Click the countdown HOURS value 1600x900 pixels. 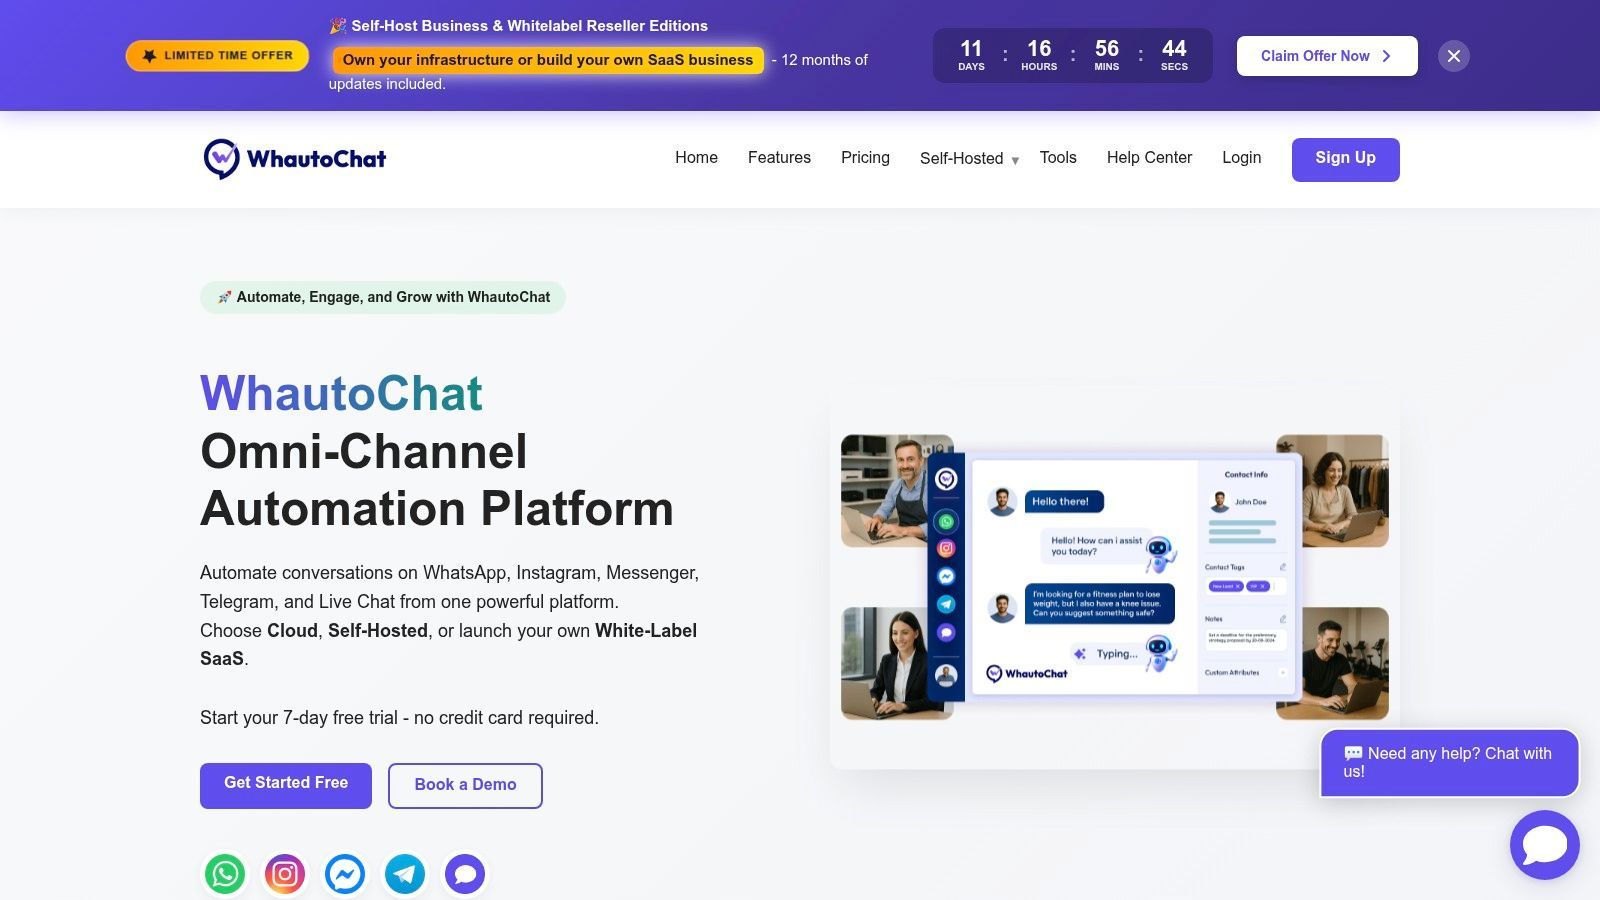[1039, 49]
